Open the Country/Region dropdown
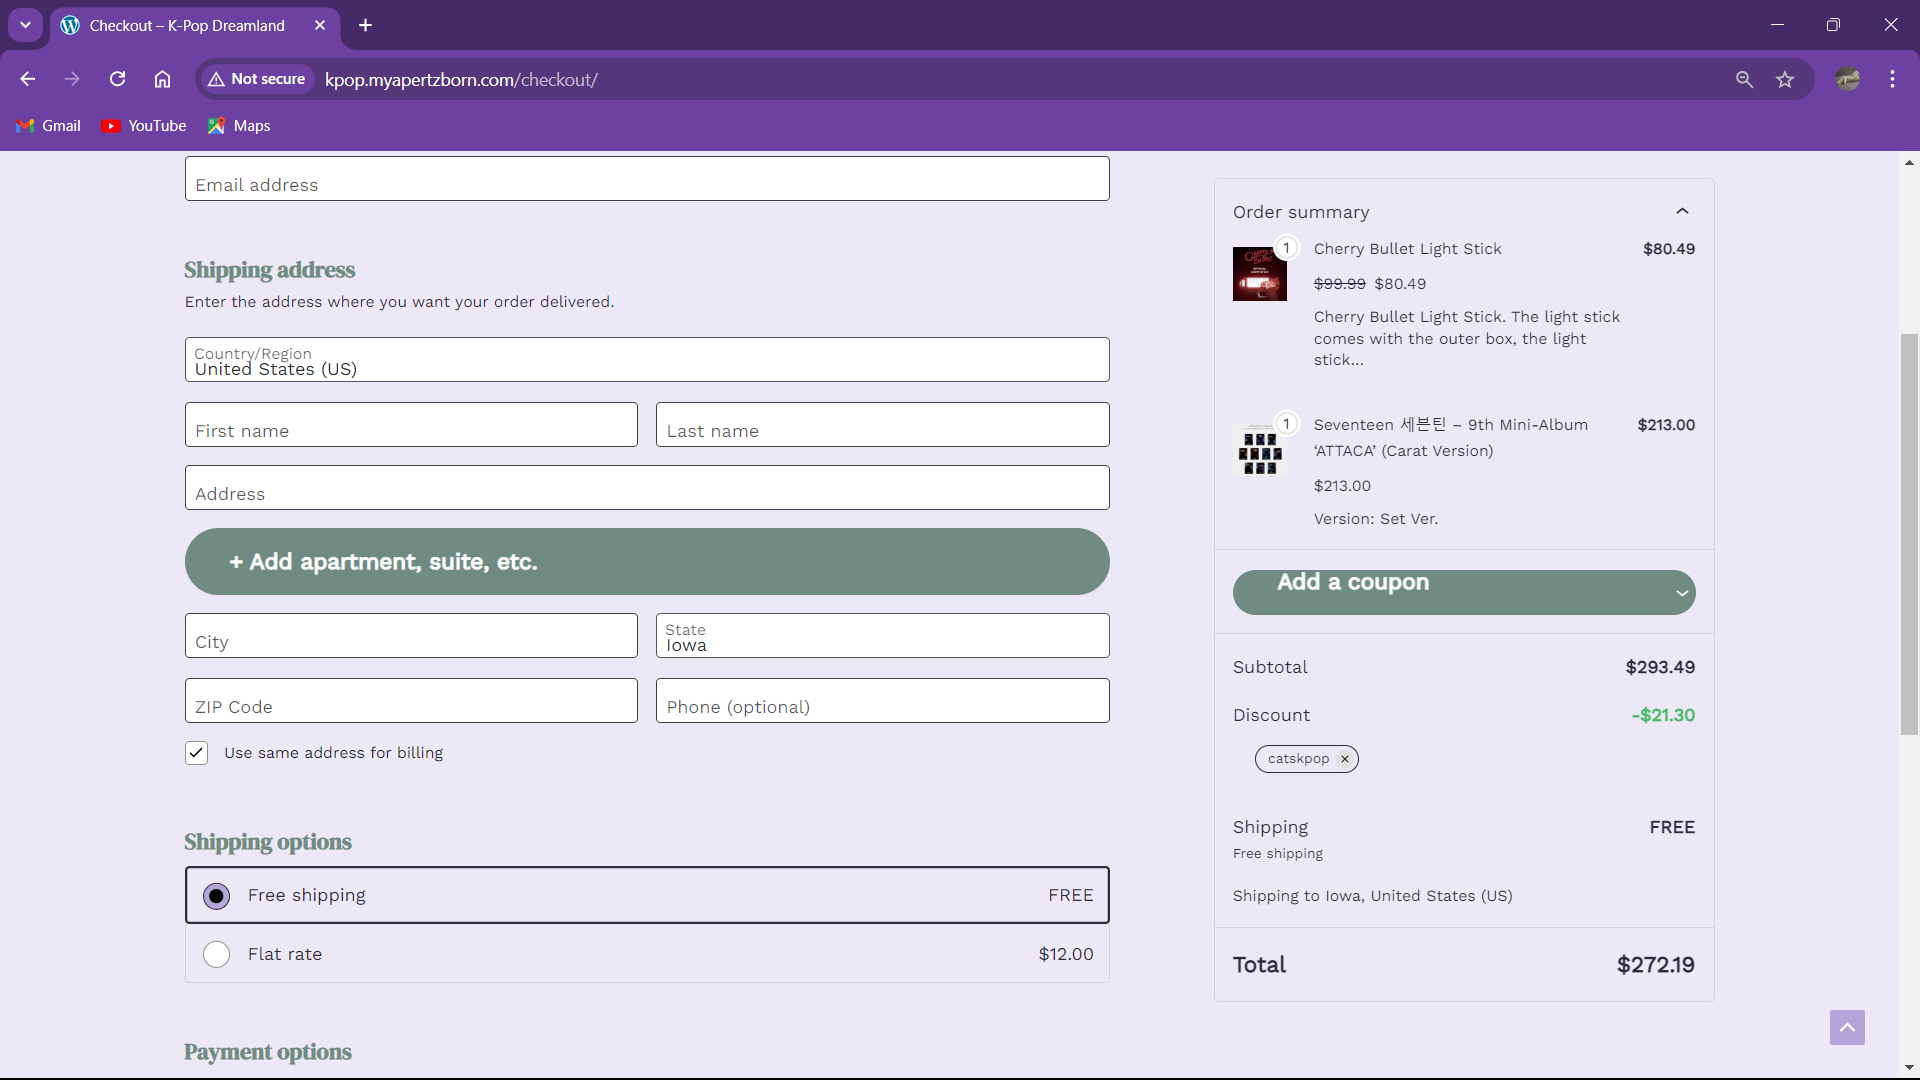This screenshot has height=1080, width=1920. (646, 360)
